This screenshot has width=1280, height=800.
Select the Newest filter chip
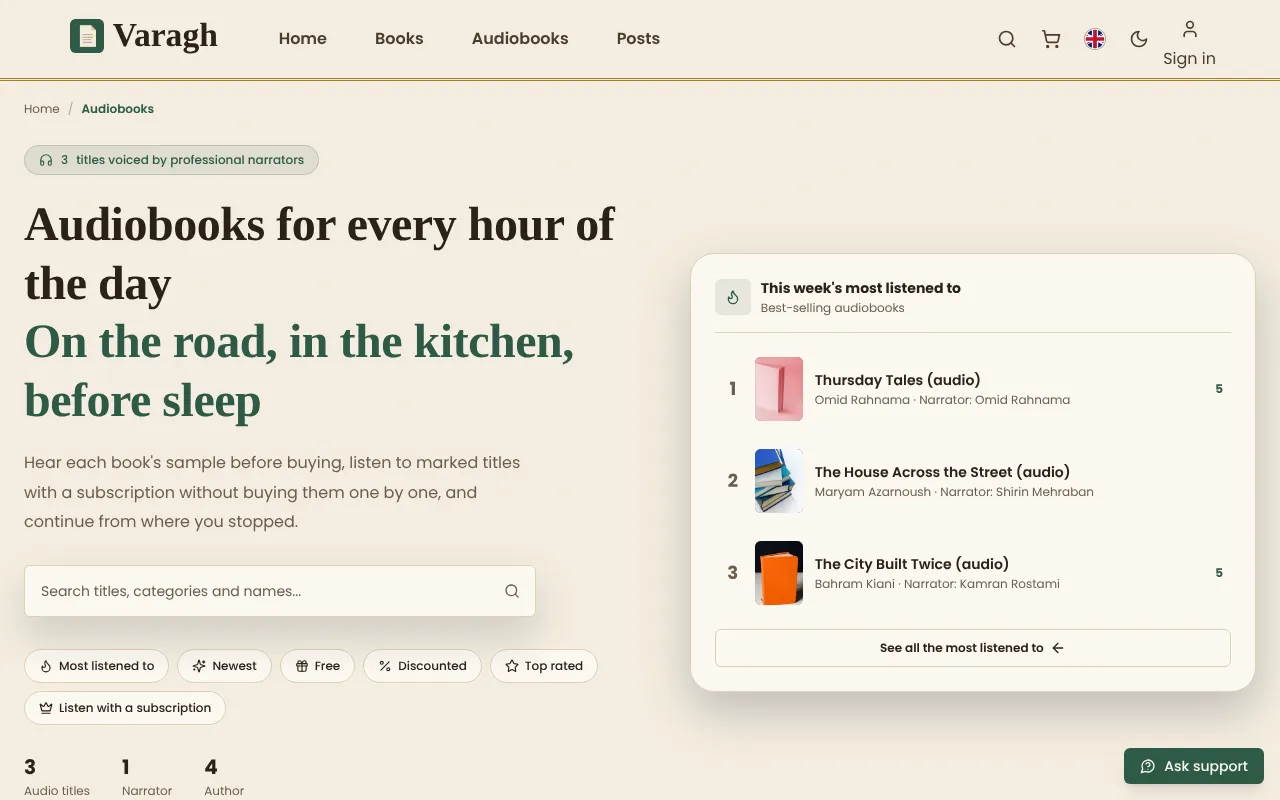pyautogui.click(x=224, y=666)
